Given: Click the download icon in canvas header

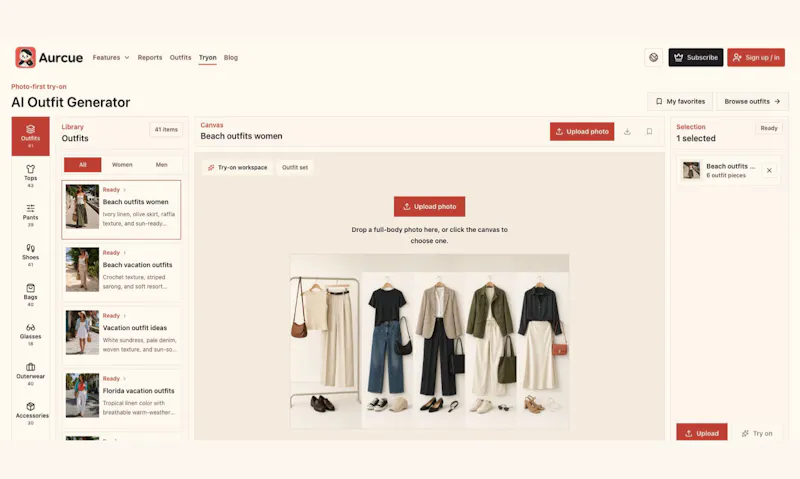Looking at the screenshot, I should click(x=627, y=132).
